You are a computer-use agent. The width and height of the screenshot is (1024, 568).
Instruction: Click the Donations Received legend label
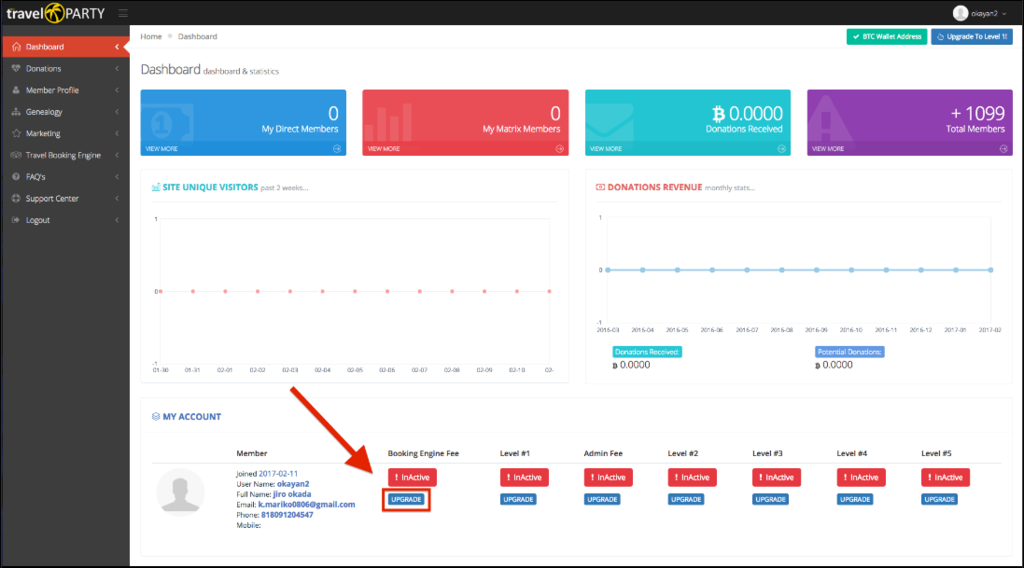coord(647,352)
